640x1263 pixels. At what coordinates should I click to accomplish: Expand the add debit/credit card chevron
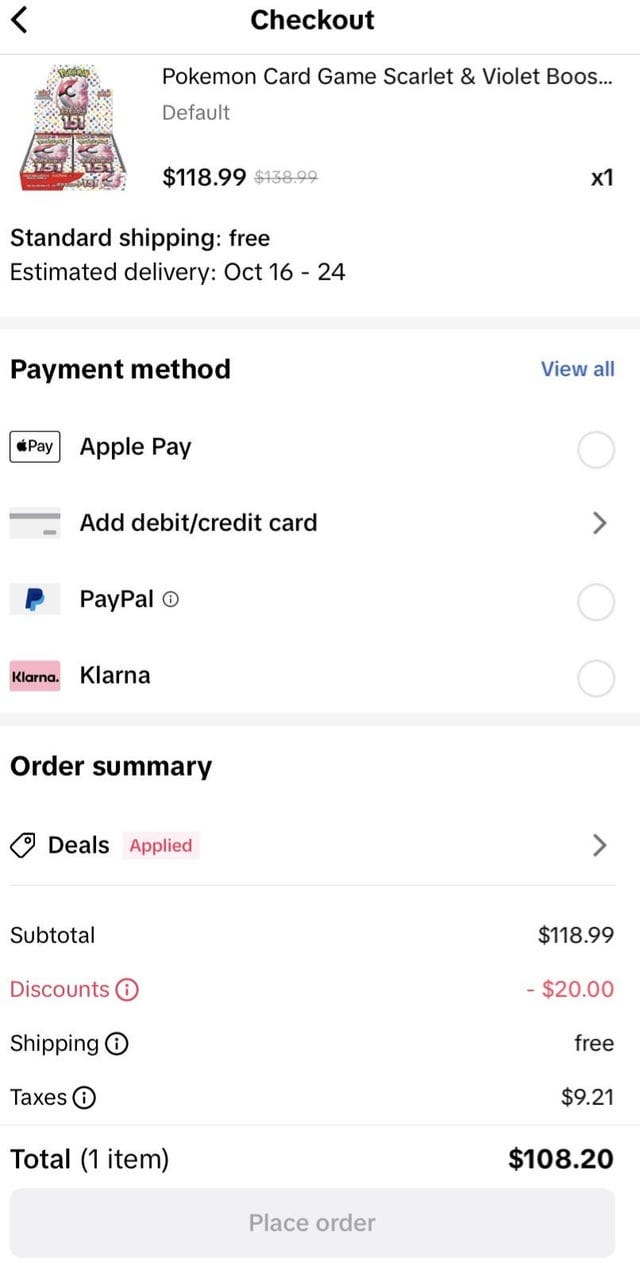[598, 522]
